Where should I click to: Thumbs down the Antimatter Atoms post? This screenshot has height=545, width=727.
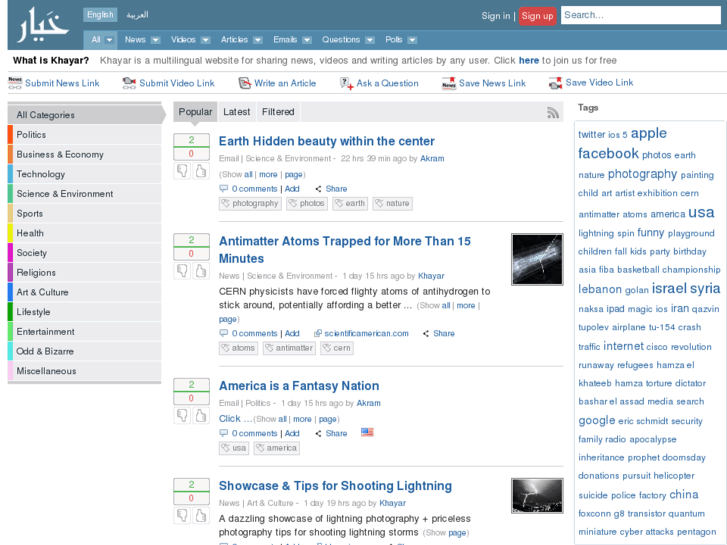point(182,271)
